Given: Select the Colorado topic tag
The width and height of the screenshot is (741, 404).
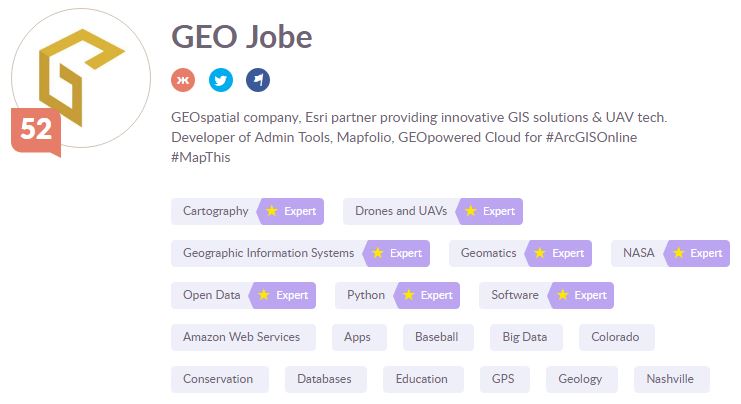Looking at the screenshot, I should click(615, 337).
